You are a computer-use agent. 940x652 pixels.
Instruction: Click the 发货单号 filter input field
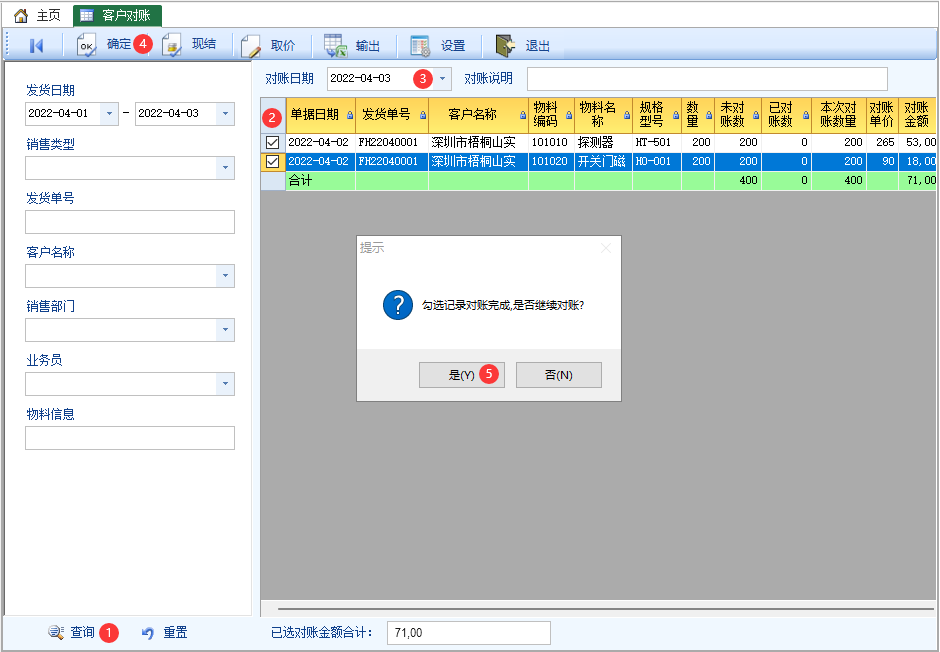(x=130, y=222)
